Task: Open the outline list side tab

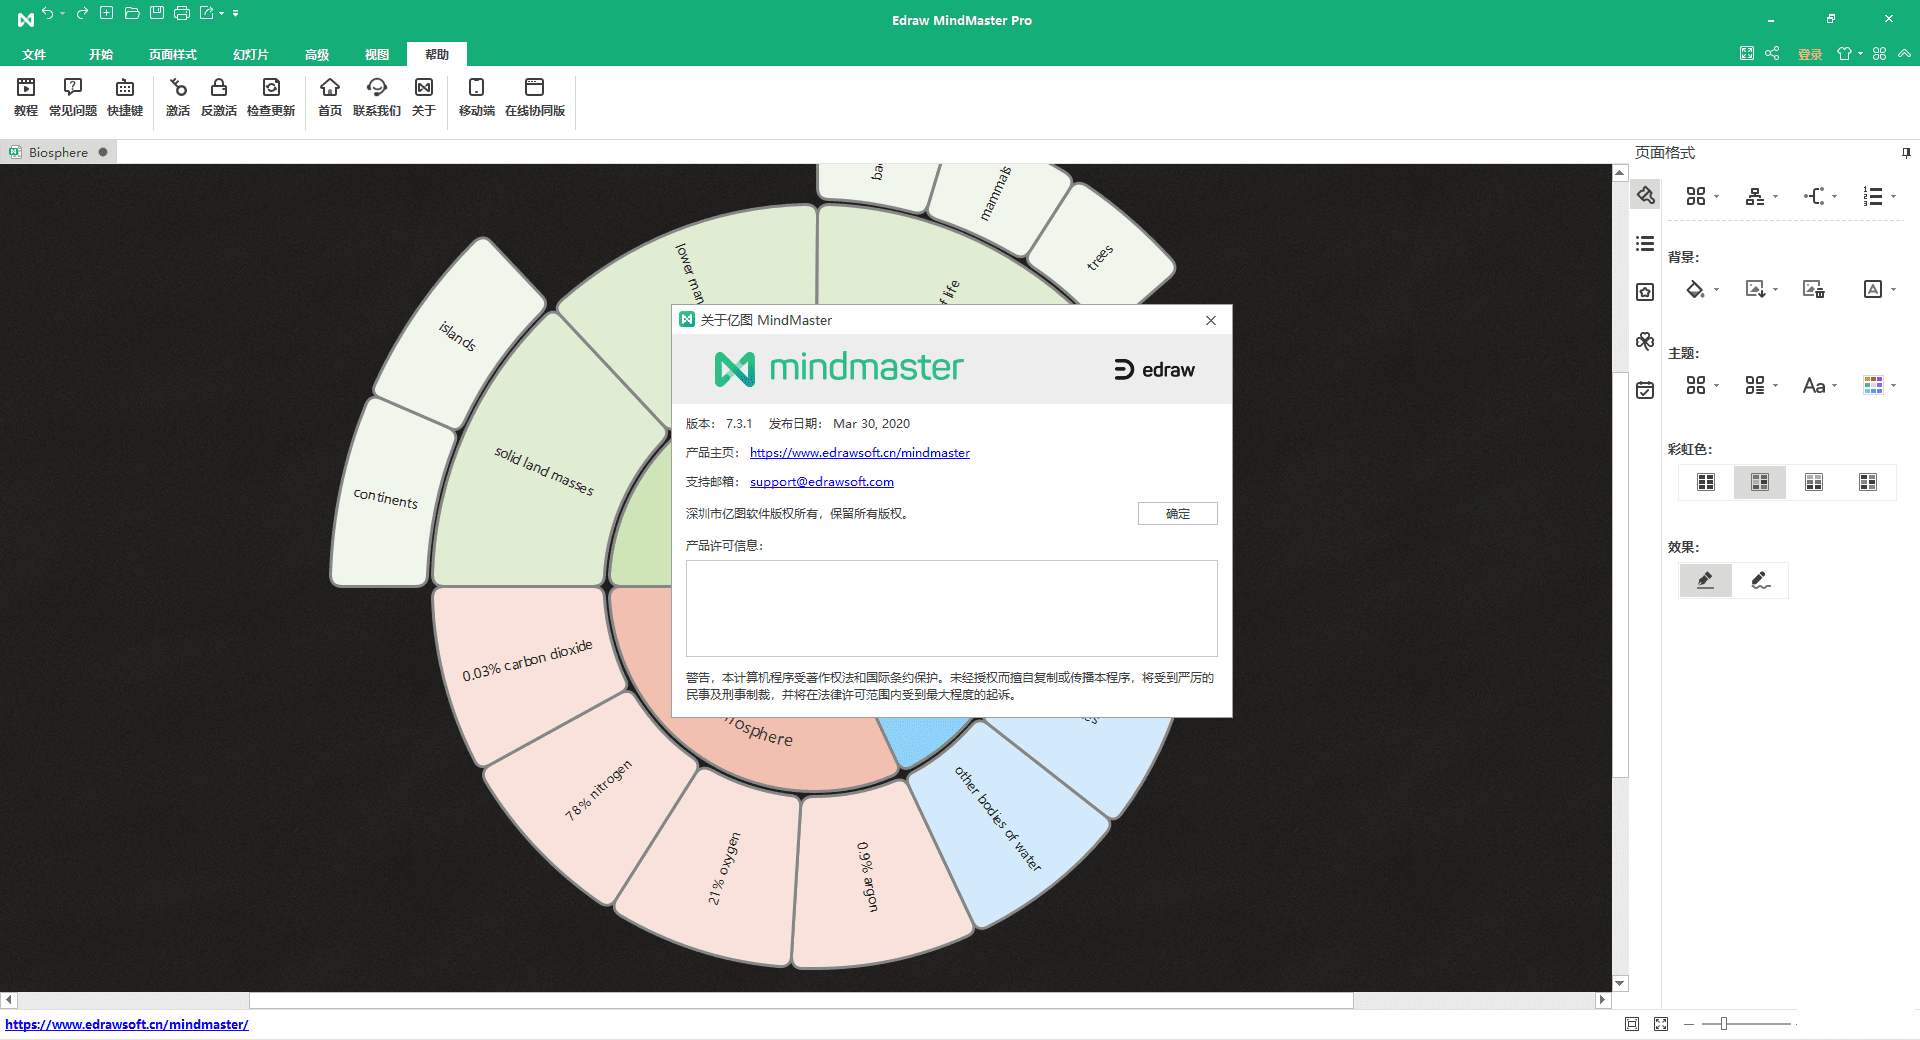Action: pos(1645,244)
